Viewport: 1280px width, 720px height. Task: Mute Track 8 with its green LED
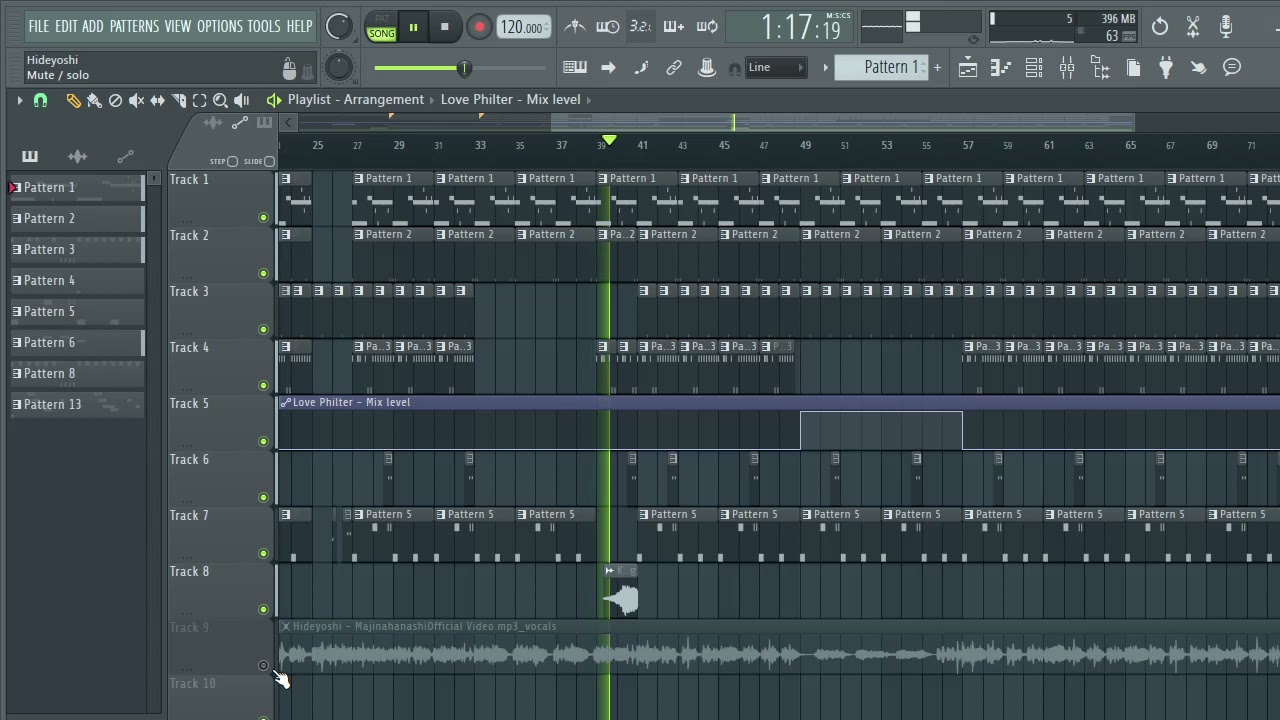click(x=264, y=609)
